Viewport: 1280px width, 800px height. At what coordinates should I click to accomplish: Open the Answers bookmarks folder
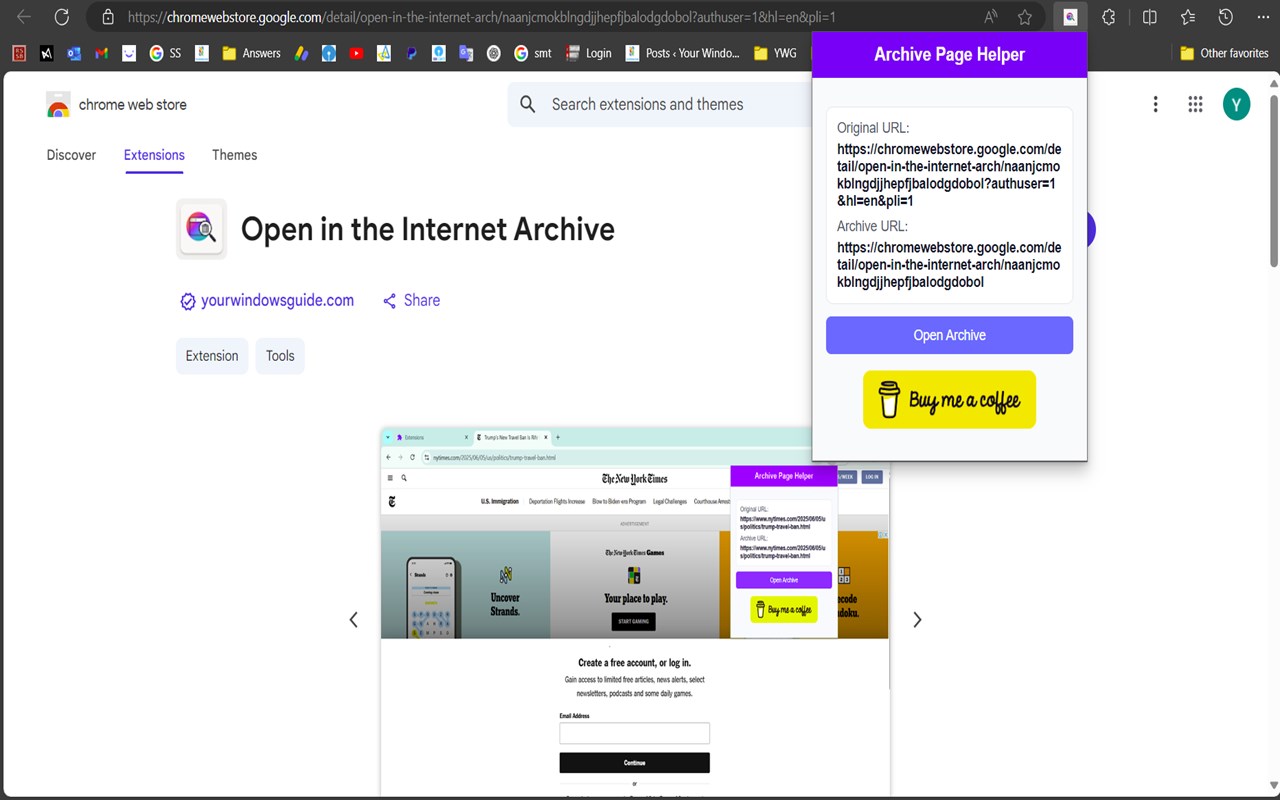(251, 53)
